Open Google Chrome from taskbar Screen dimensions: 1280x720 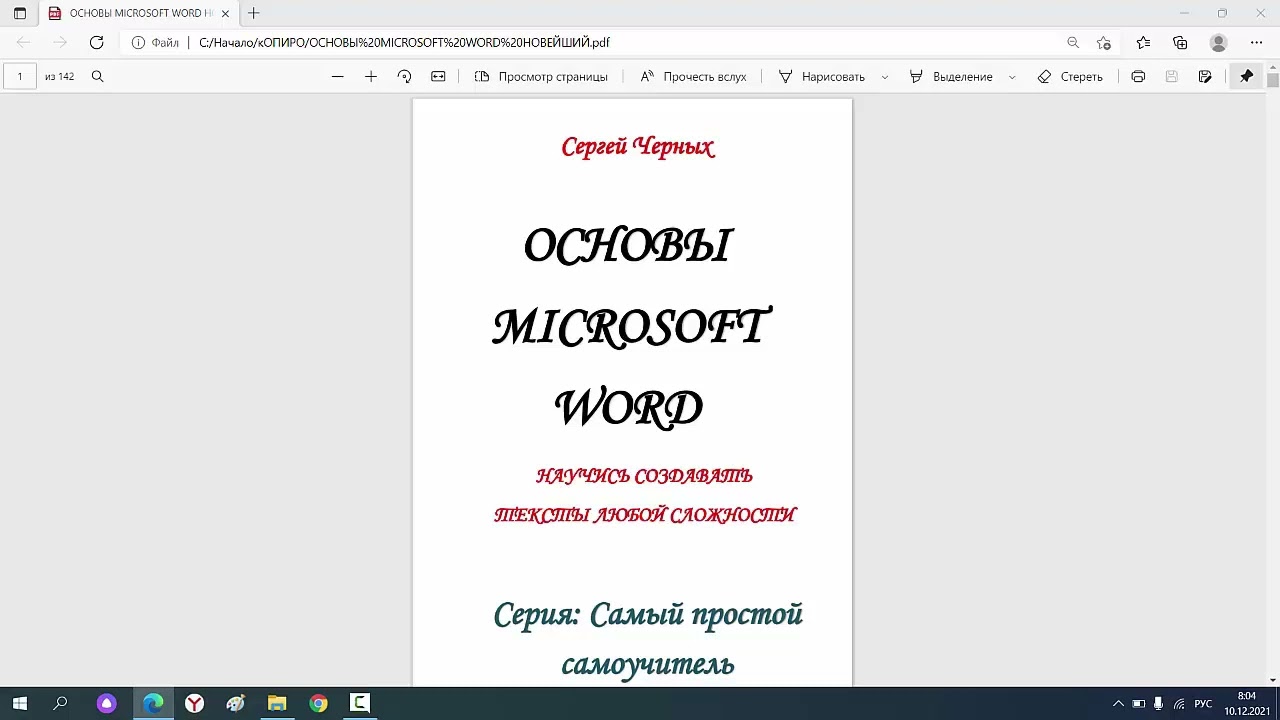click(x=318, y=704)
